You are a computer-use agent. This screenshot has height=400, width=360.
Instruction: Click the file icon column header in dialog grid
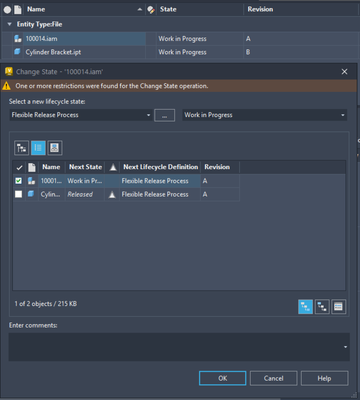32,167
